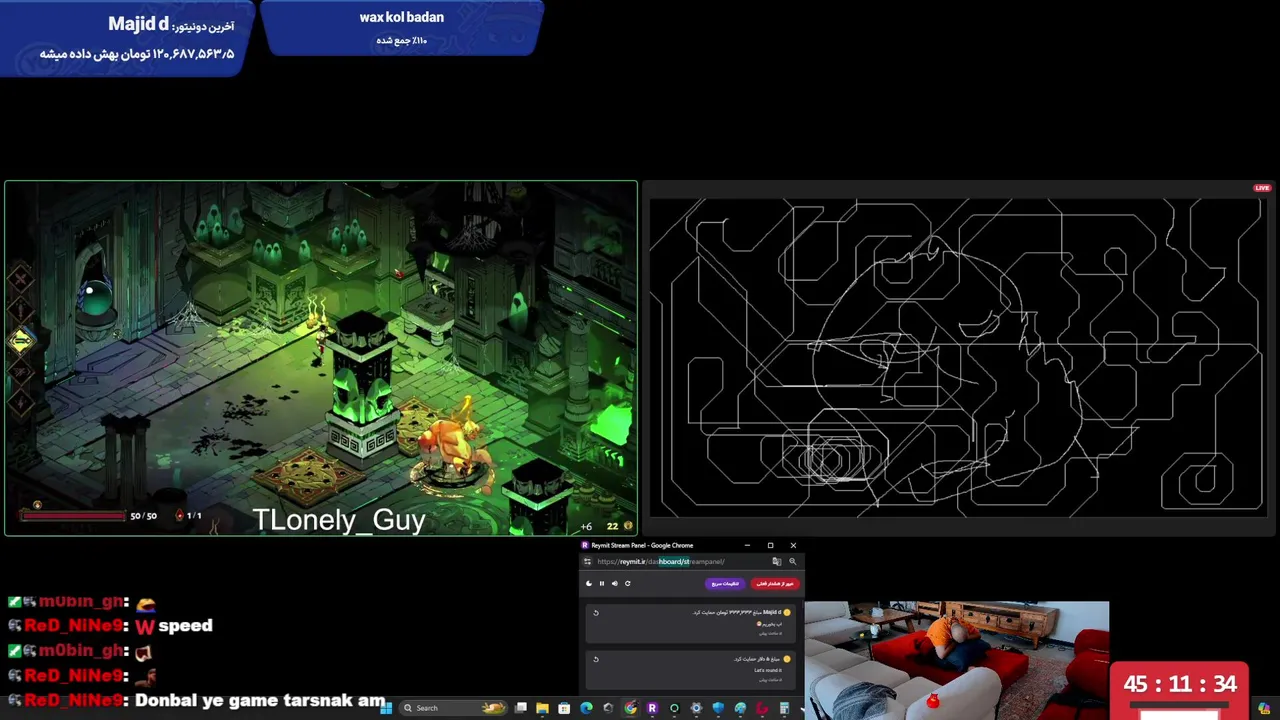
Task: Click the ReD_NiNe9 "W speed" chat message
Action: 110,626
